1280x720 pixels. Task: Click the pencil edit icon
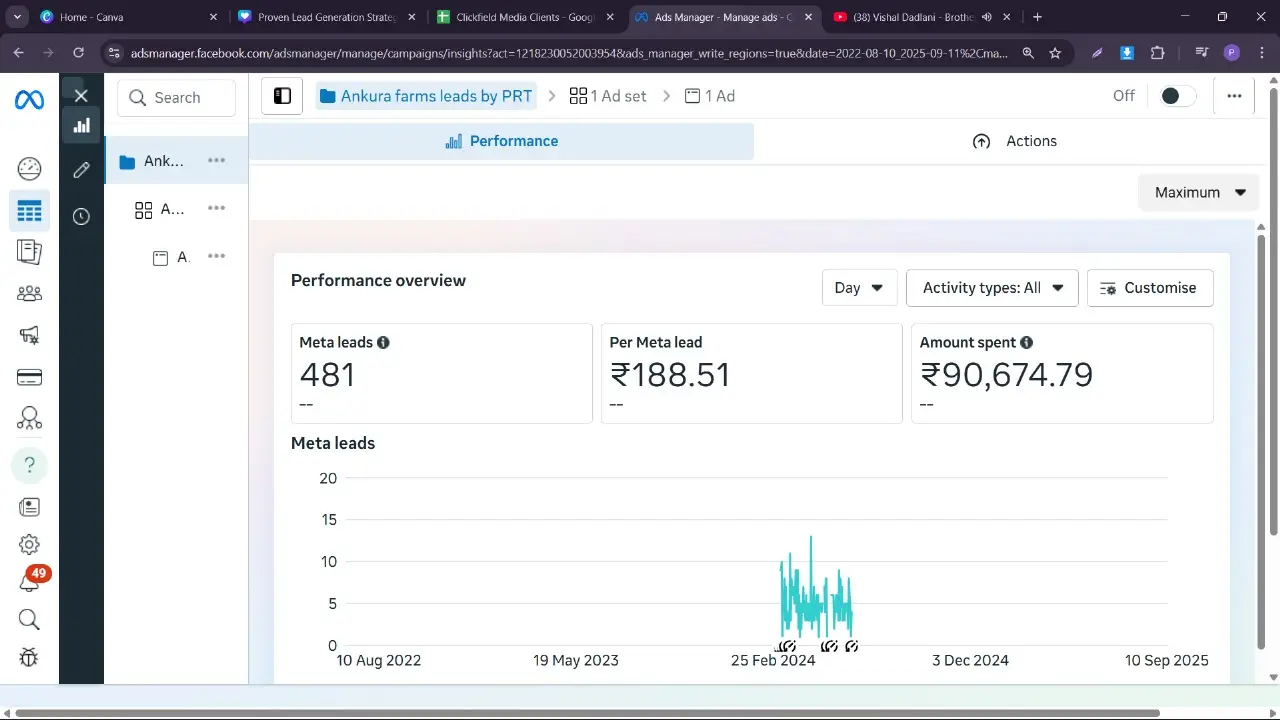(81, 170)
